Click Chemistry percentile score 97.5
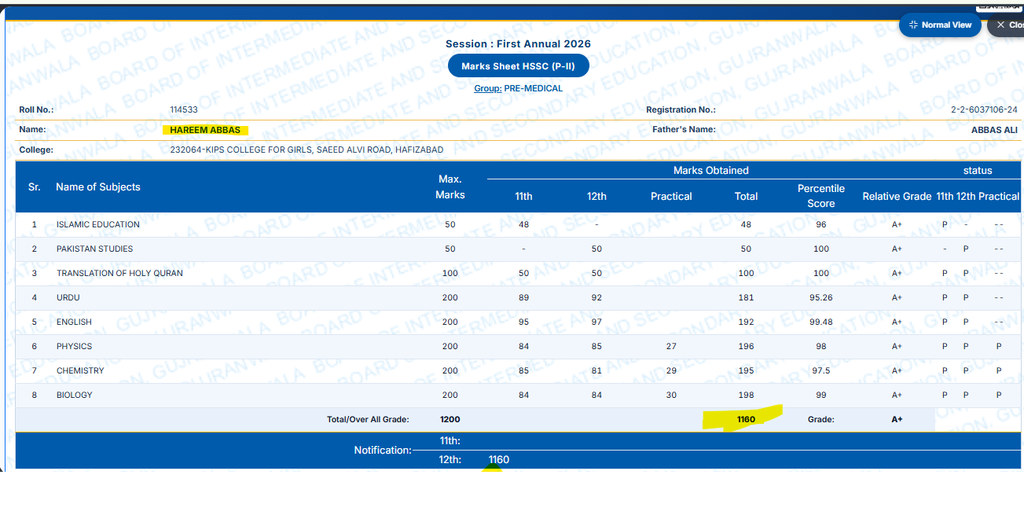 (821, 370)
